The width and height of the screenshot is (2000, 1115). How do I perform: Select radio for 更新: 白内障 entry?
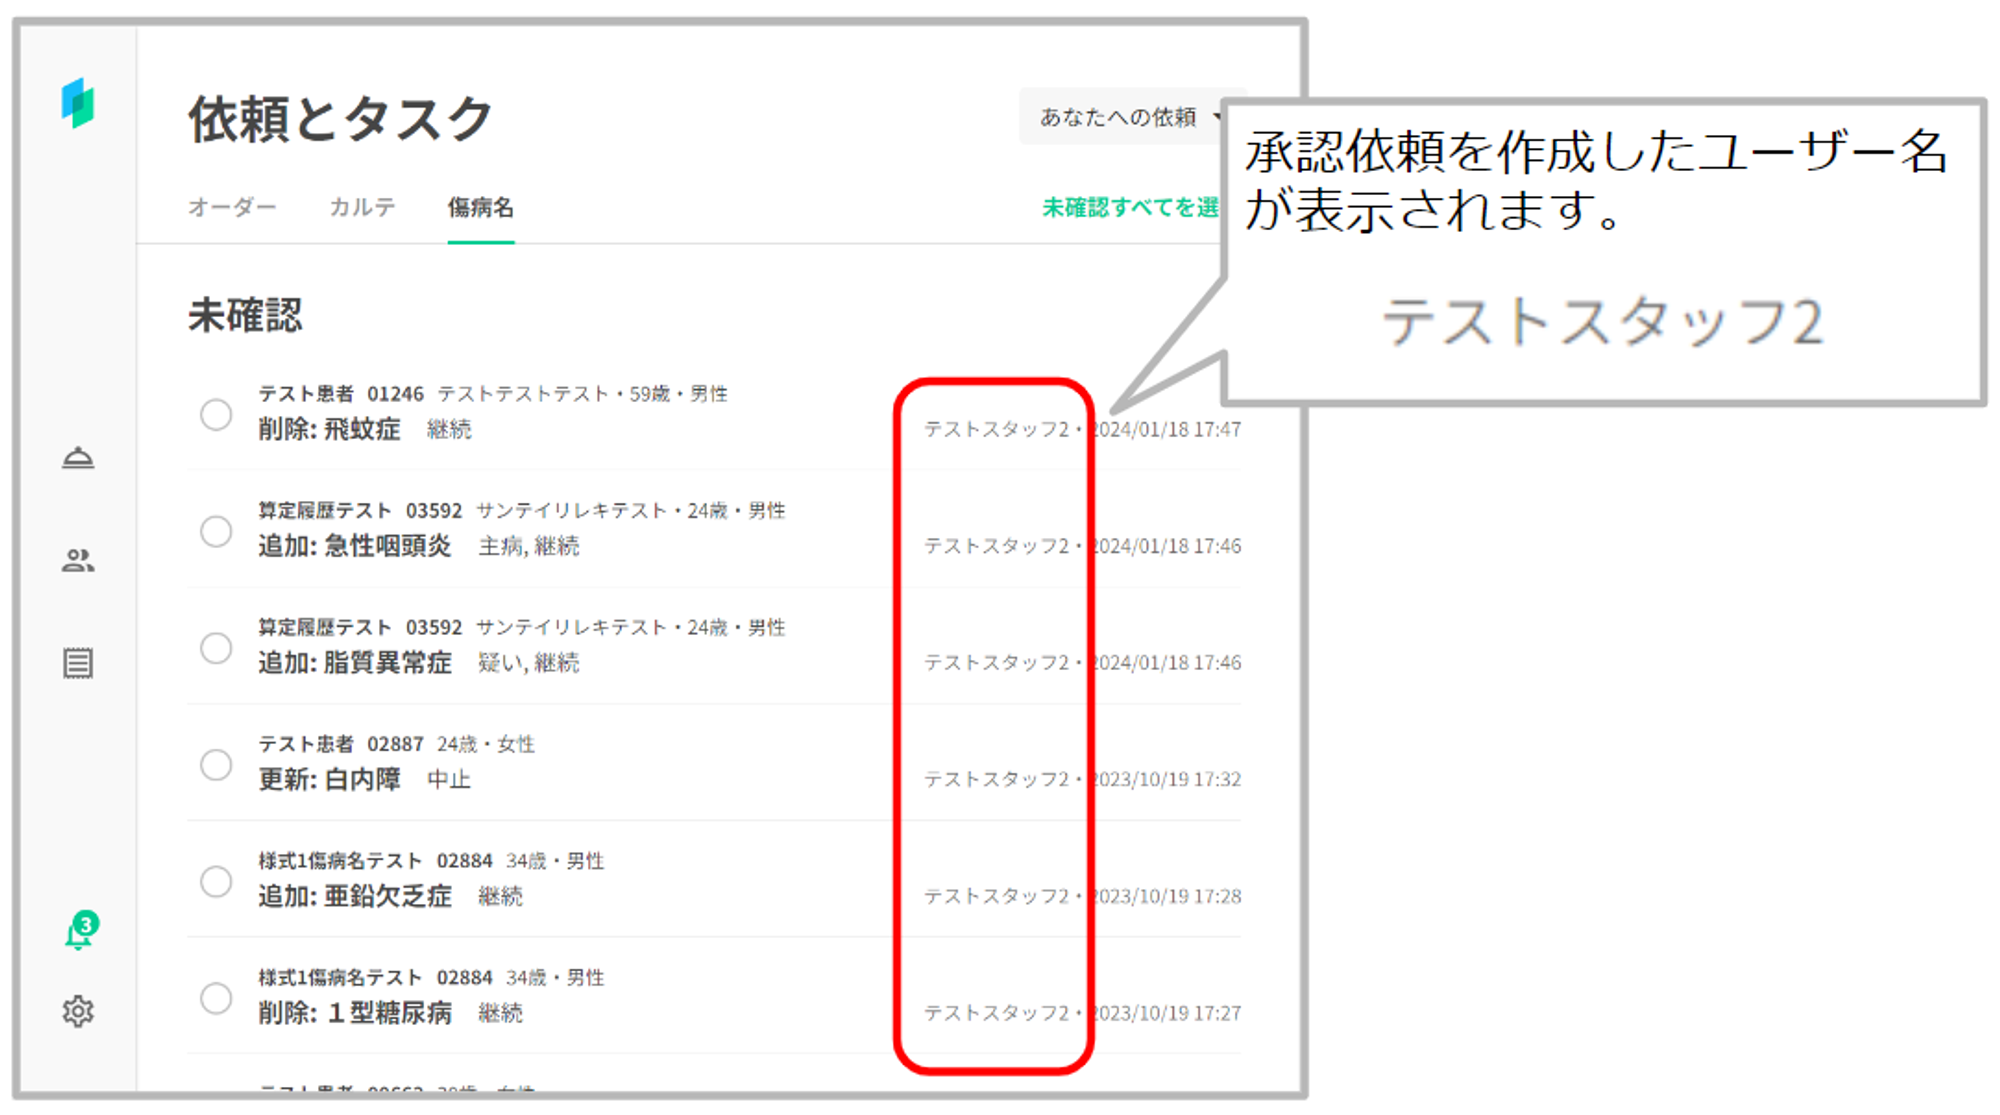(216, 765)
